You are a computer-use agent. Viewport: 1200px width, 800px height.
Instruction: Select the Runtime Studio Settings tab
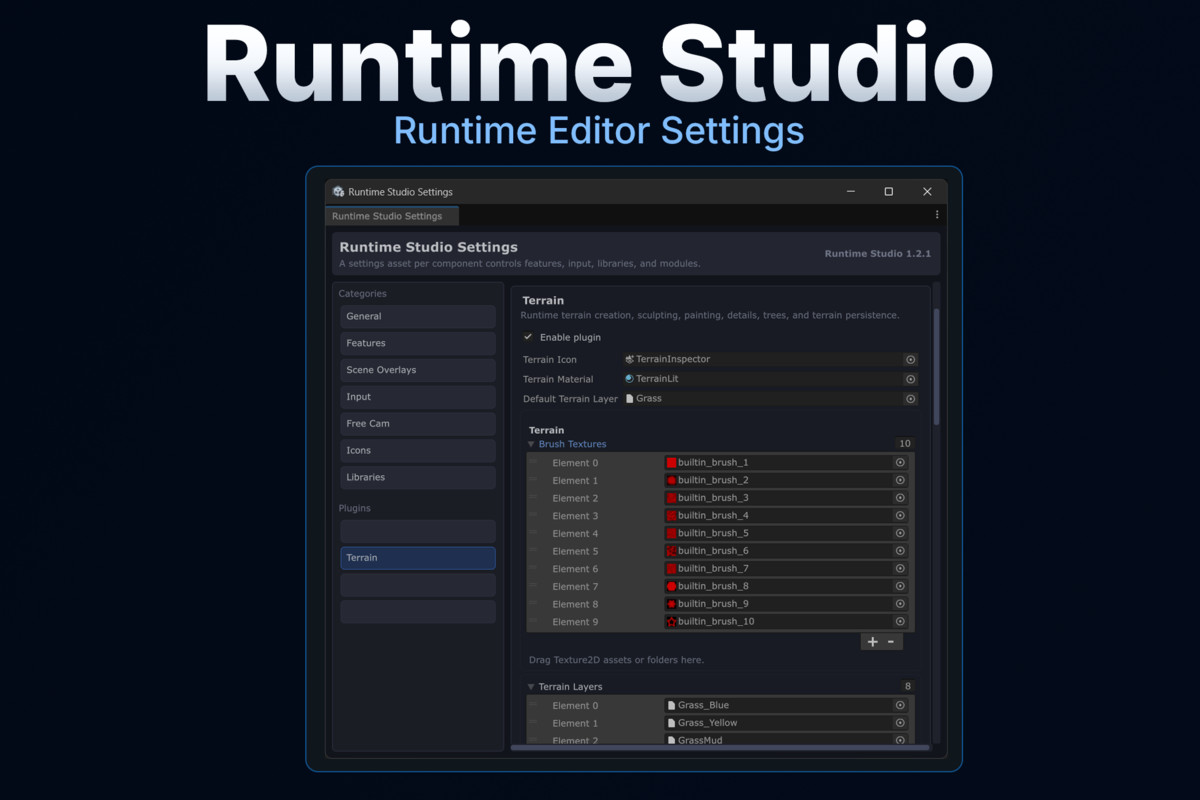coord(392,216)
